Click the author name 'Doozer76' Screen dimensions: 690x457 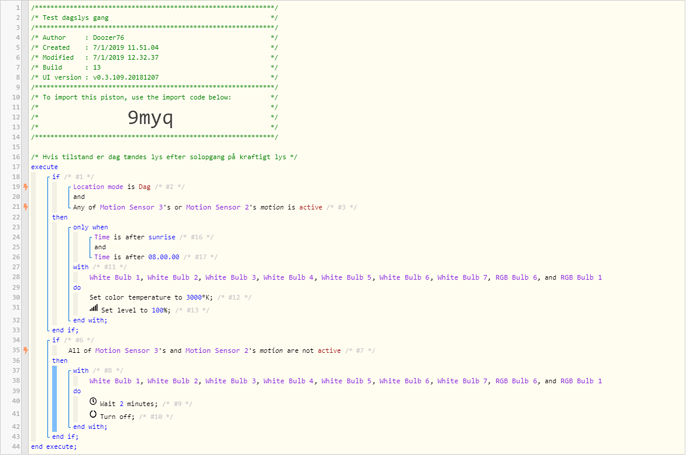coord(108,37)
